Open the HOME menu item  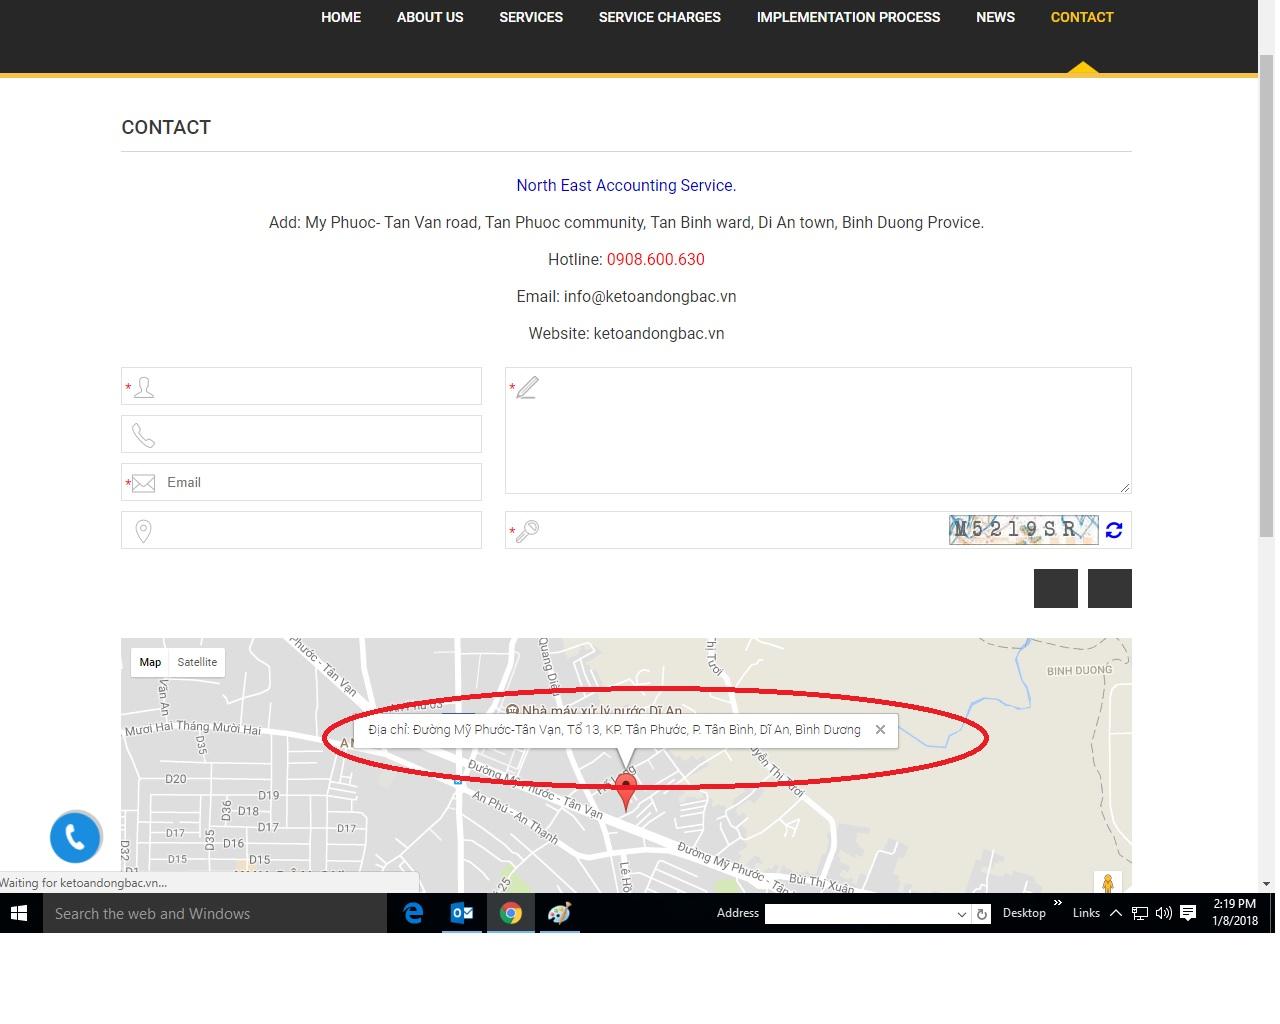340,17
